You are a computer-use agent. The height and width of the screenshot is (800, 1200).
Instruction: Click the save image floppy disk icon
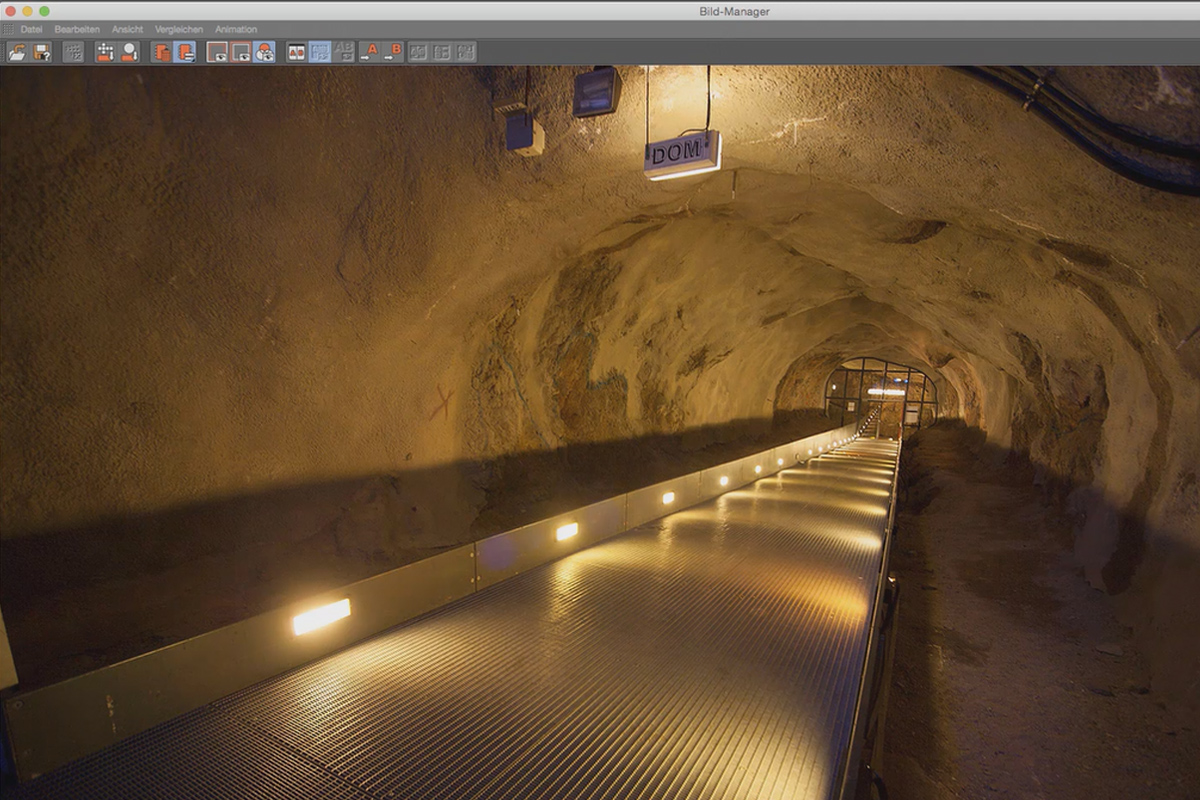[41, 52]
